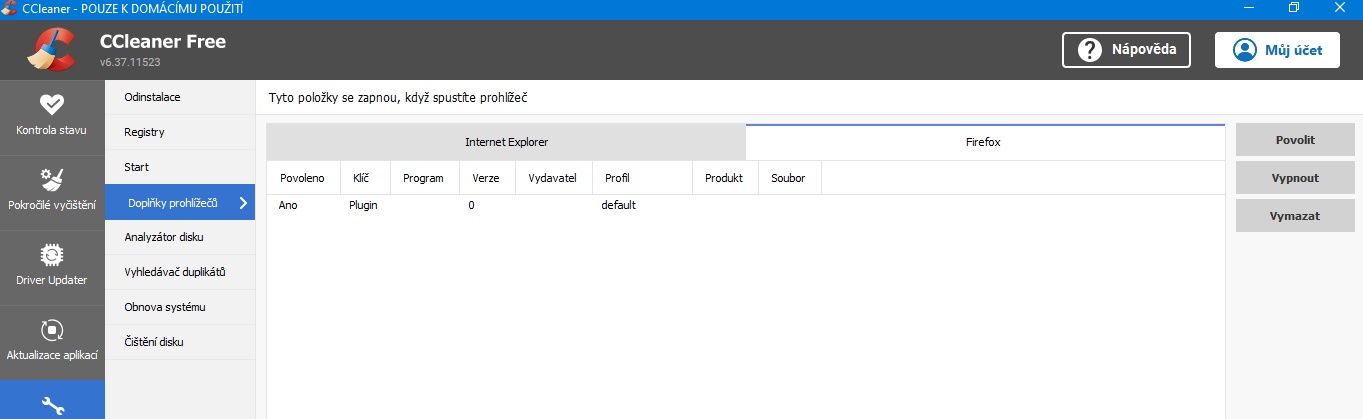Sort by Vydavatel column header

coord(554,178)
